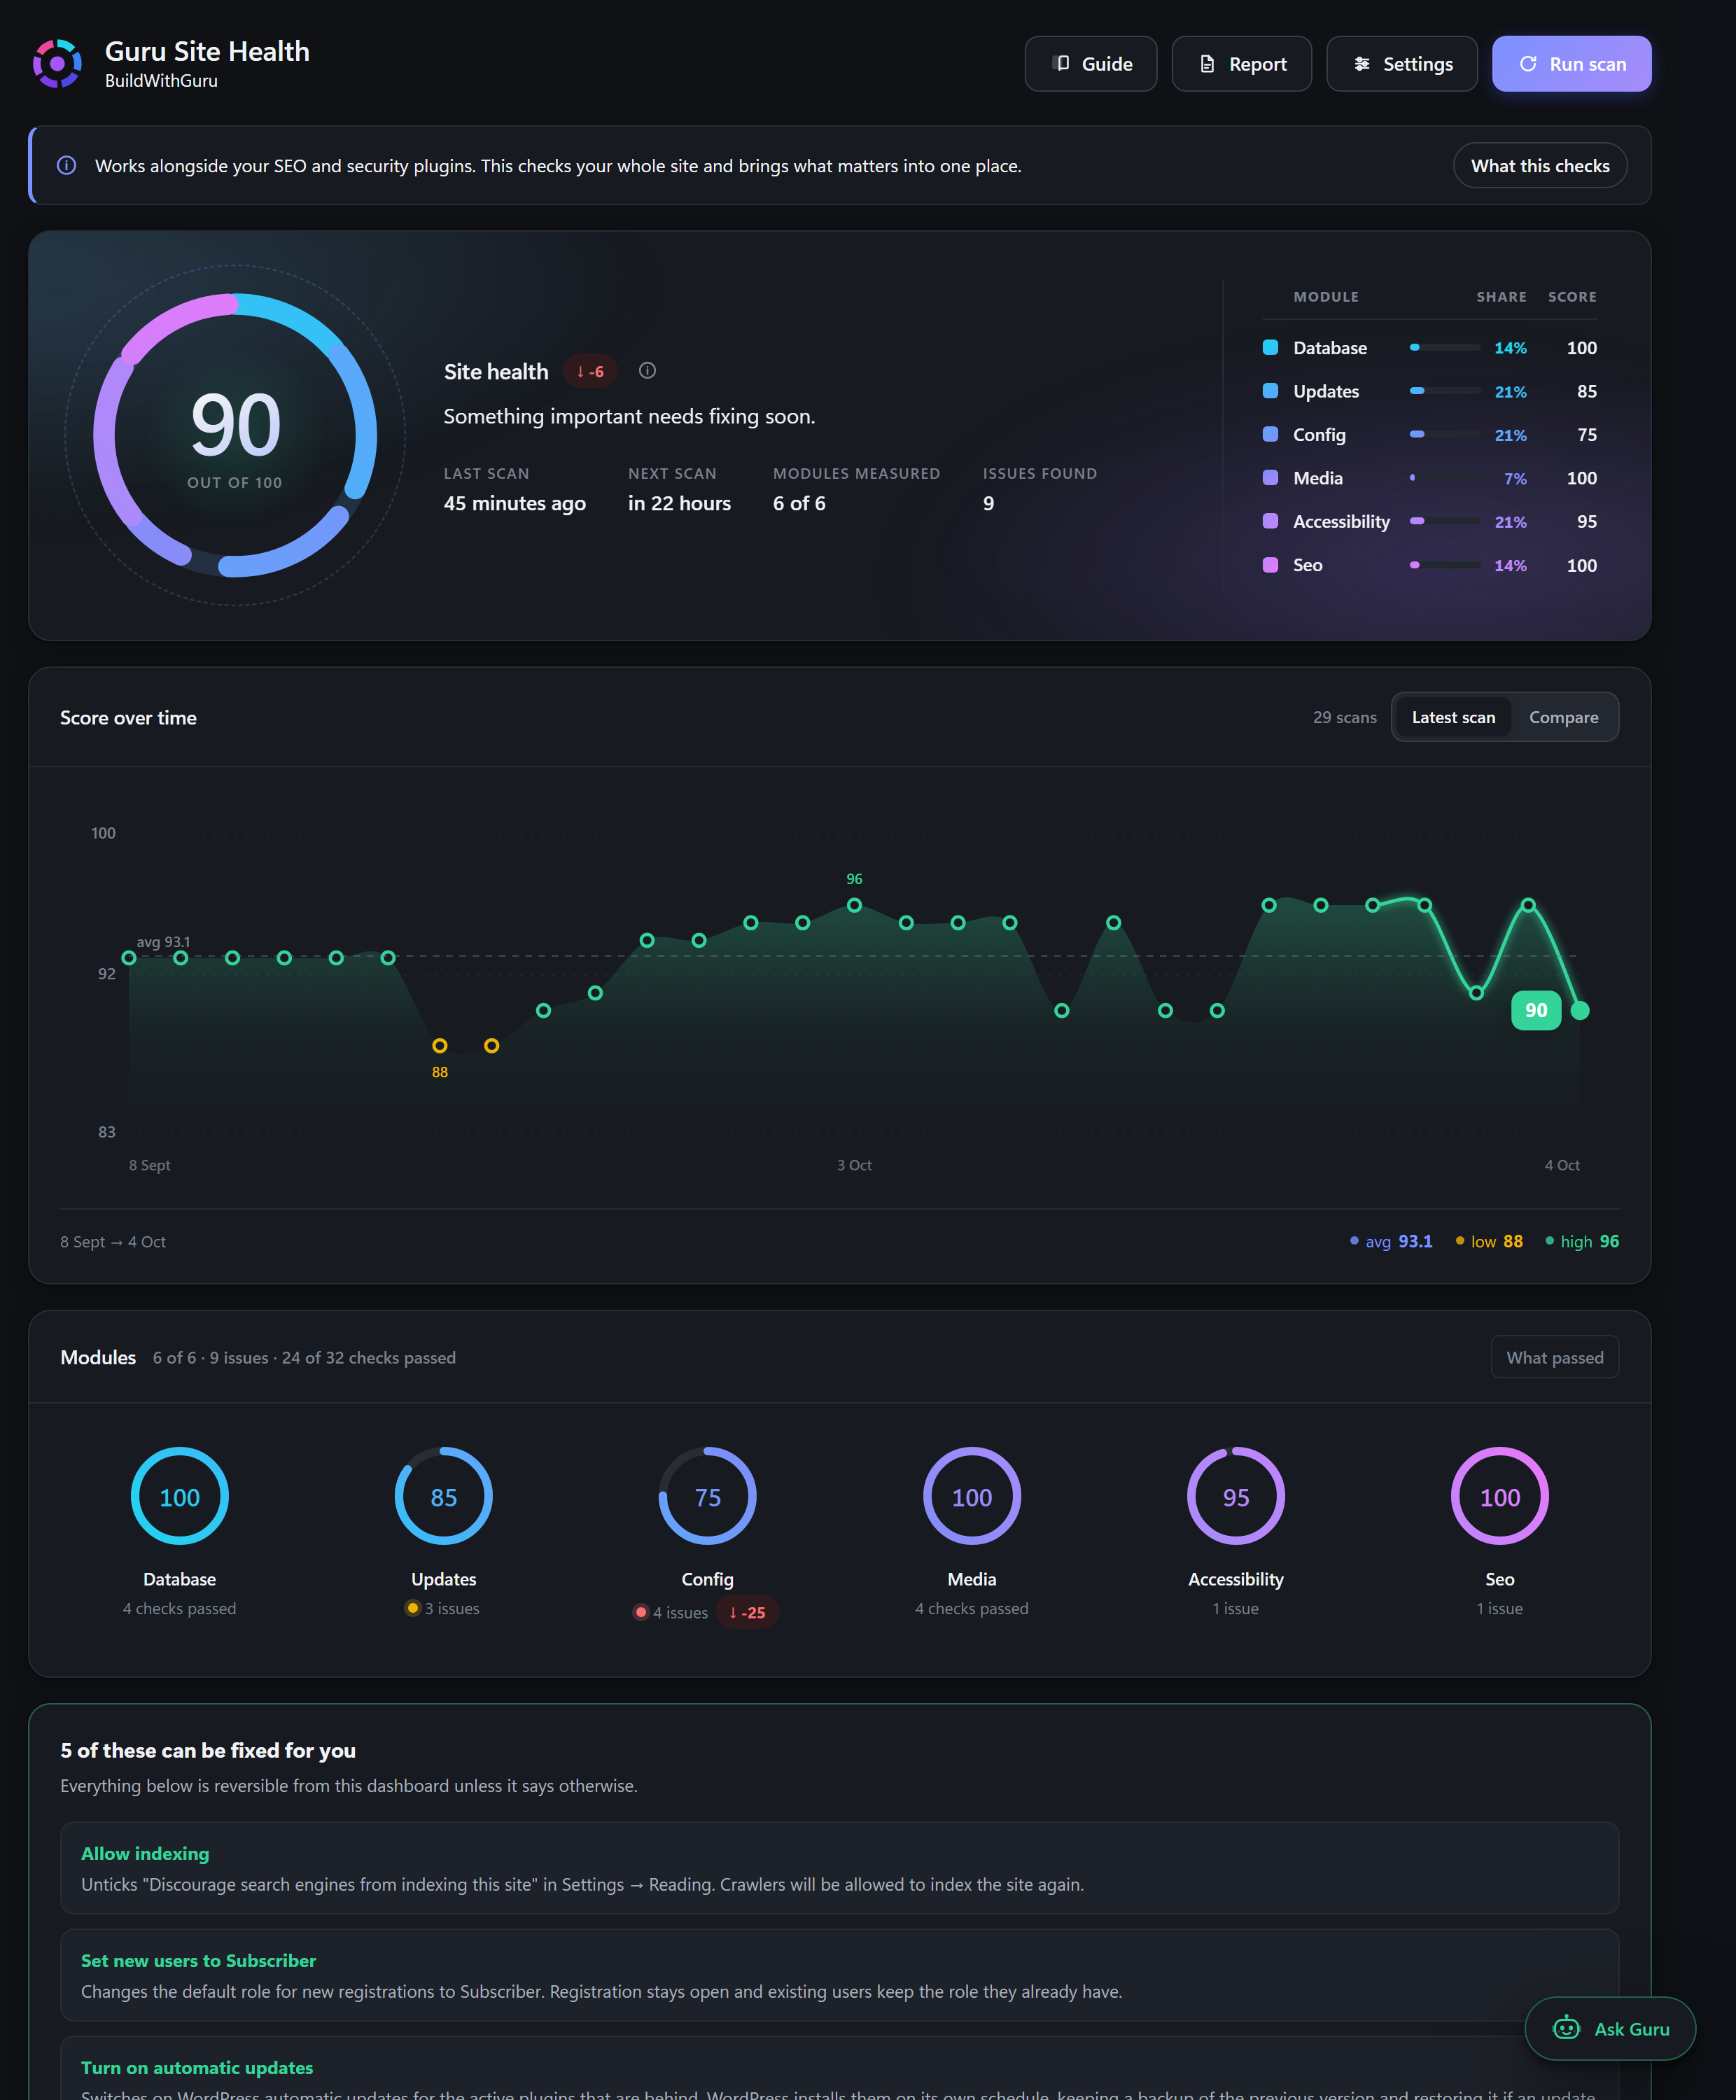Click the Accessibility 95 score ring

click(x=1236, y=1496)
